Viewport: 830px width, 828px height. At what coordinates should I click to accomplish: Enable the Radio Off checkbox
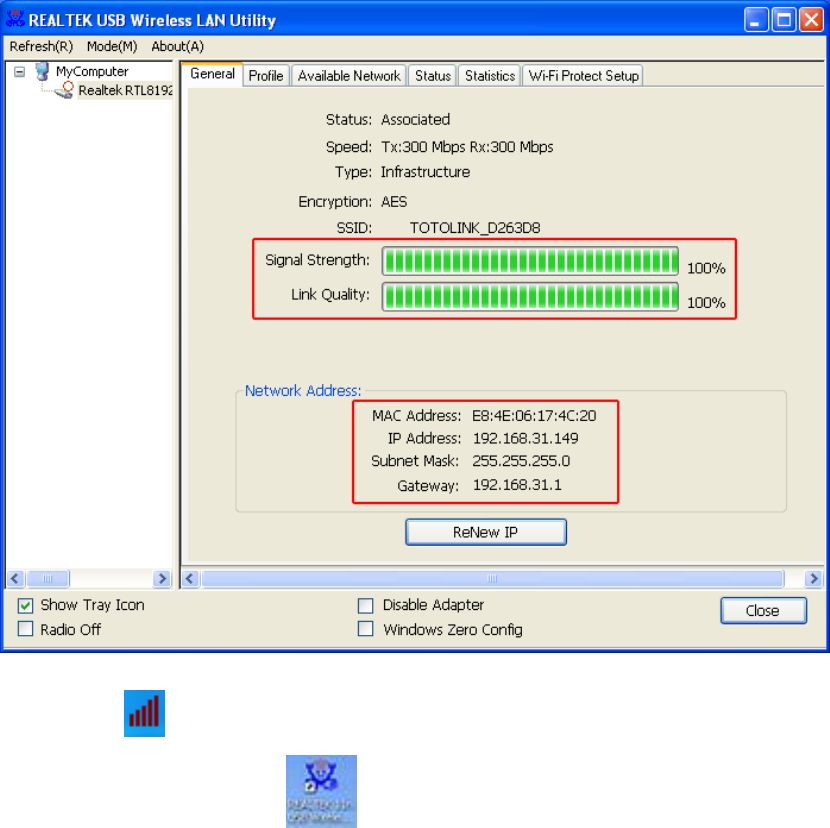[x=25, y=629]
